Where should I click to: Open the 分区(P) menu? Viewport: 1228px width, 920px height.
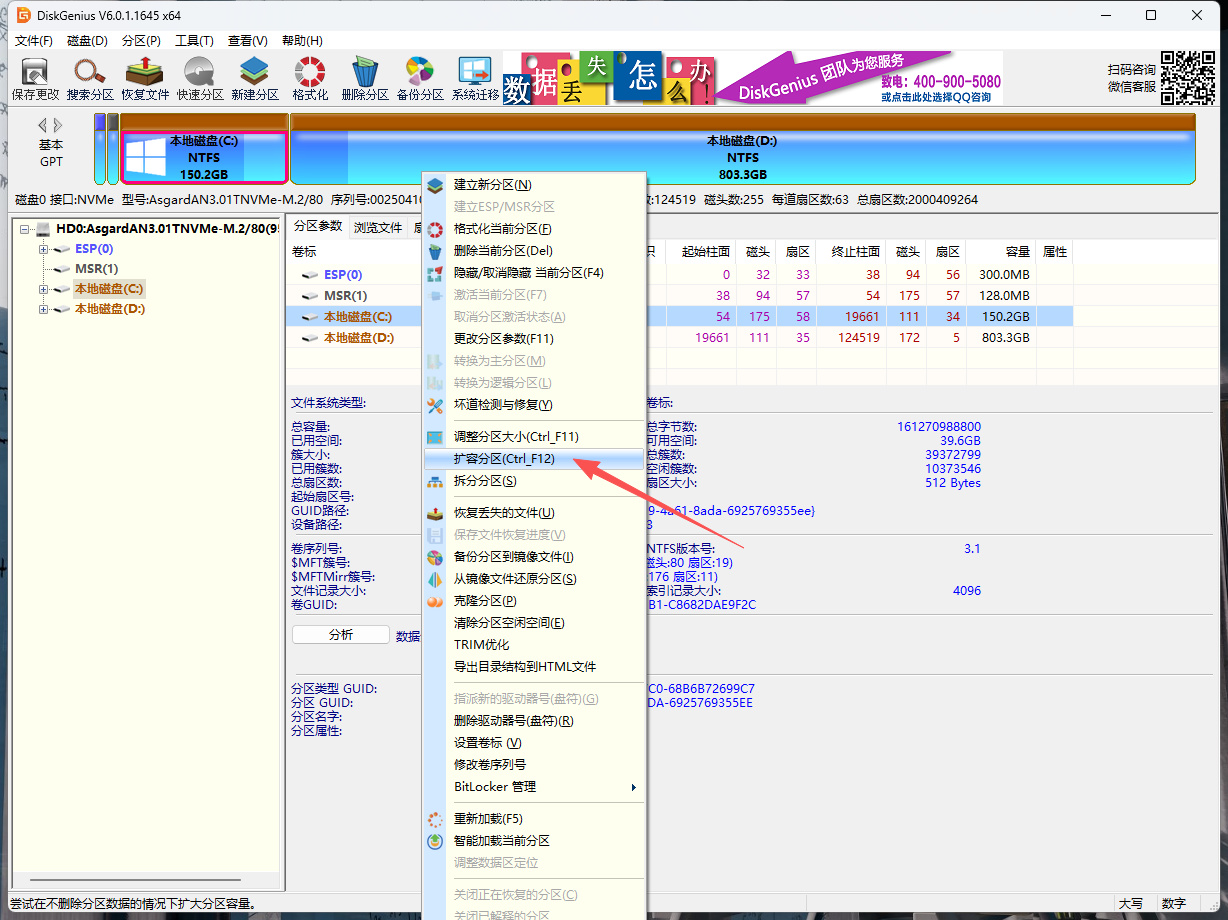[x=141, y=41]
